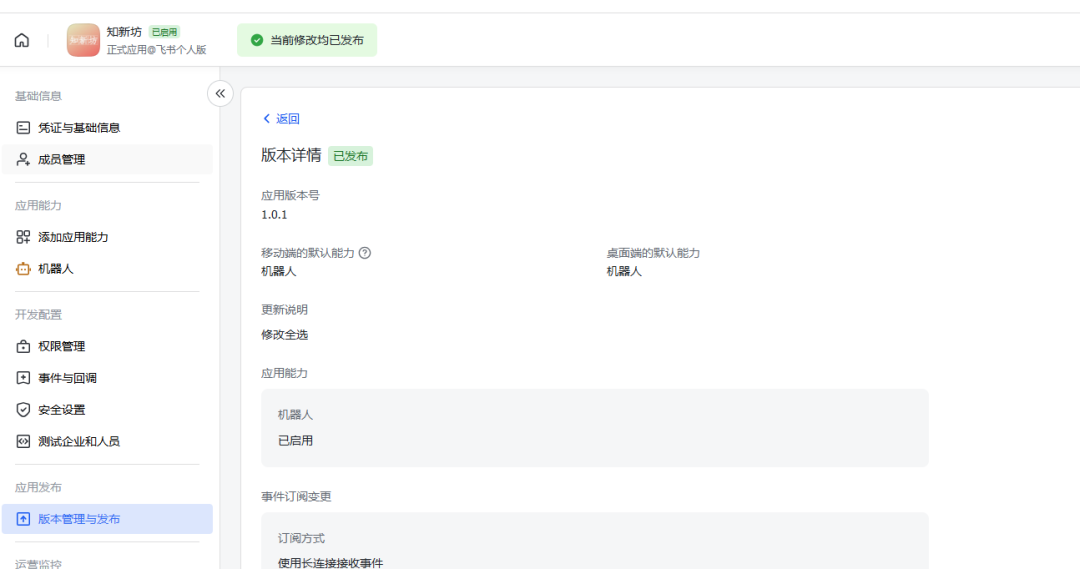Click the home icon in top bar
This screenshot has height=569, width=1080.
click(x=22, y=41)
